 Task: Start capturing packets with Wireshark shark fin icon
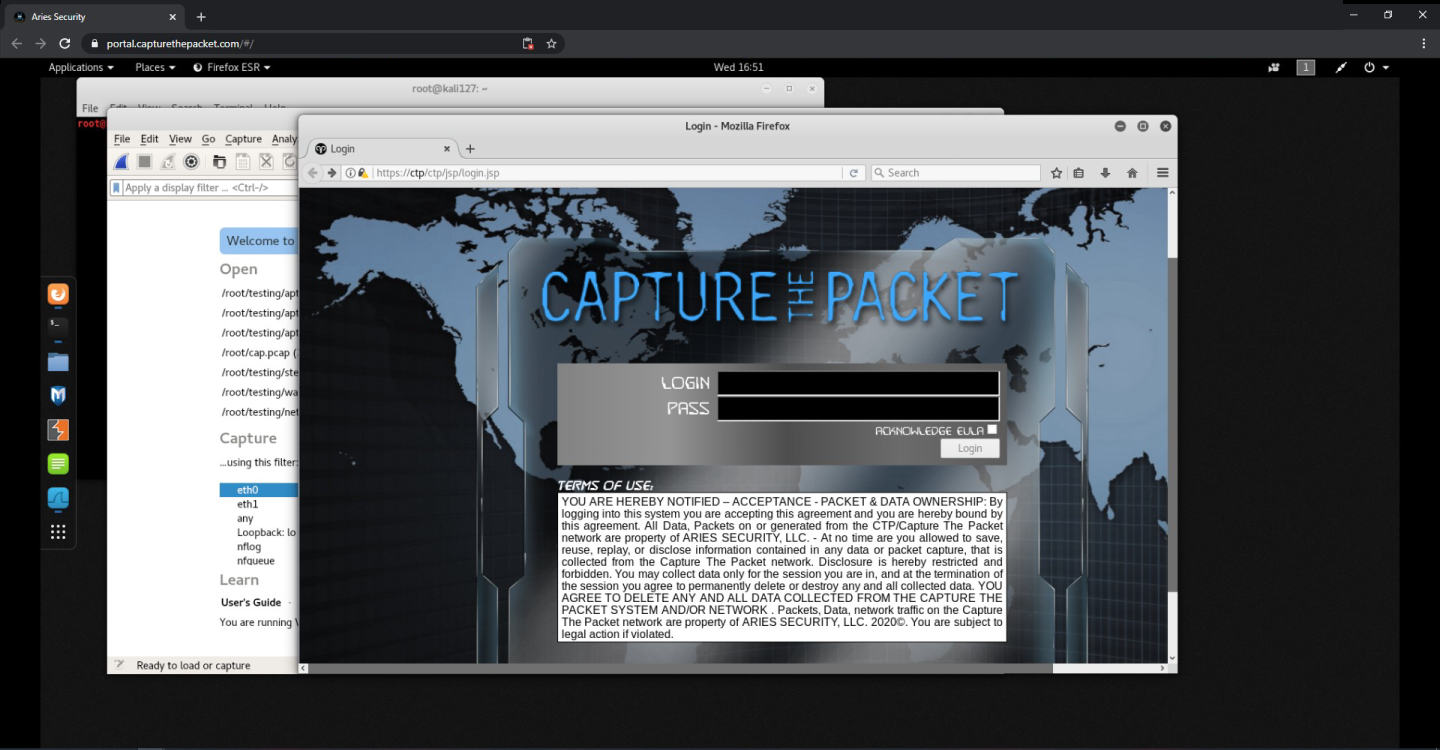click(121, 161)
